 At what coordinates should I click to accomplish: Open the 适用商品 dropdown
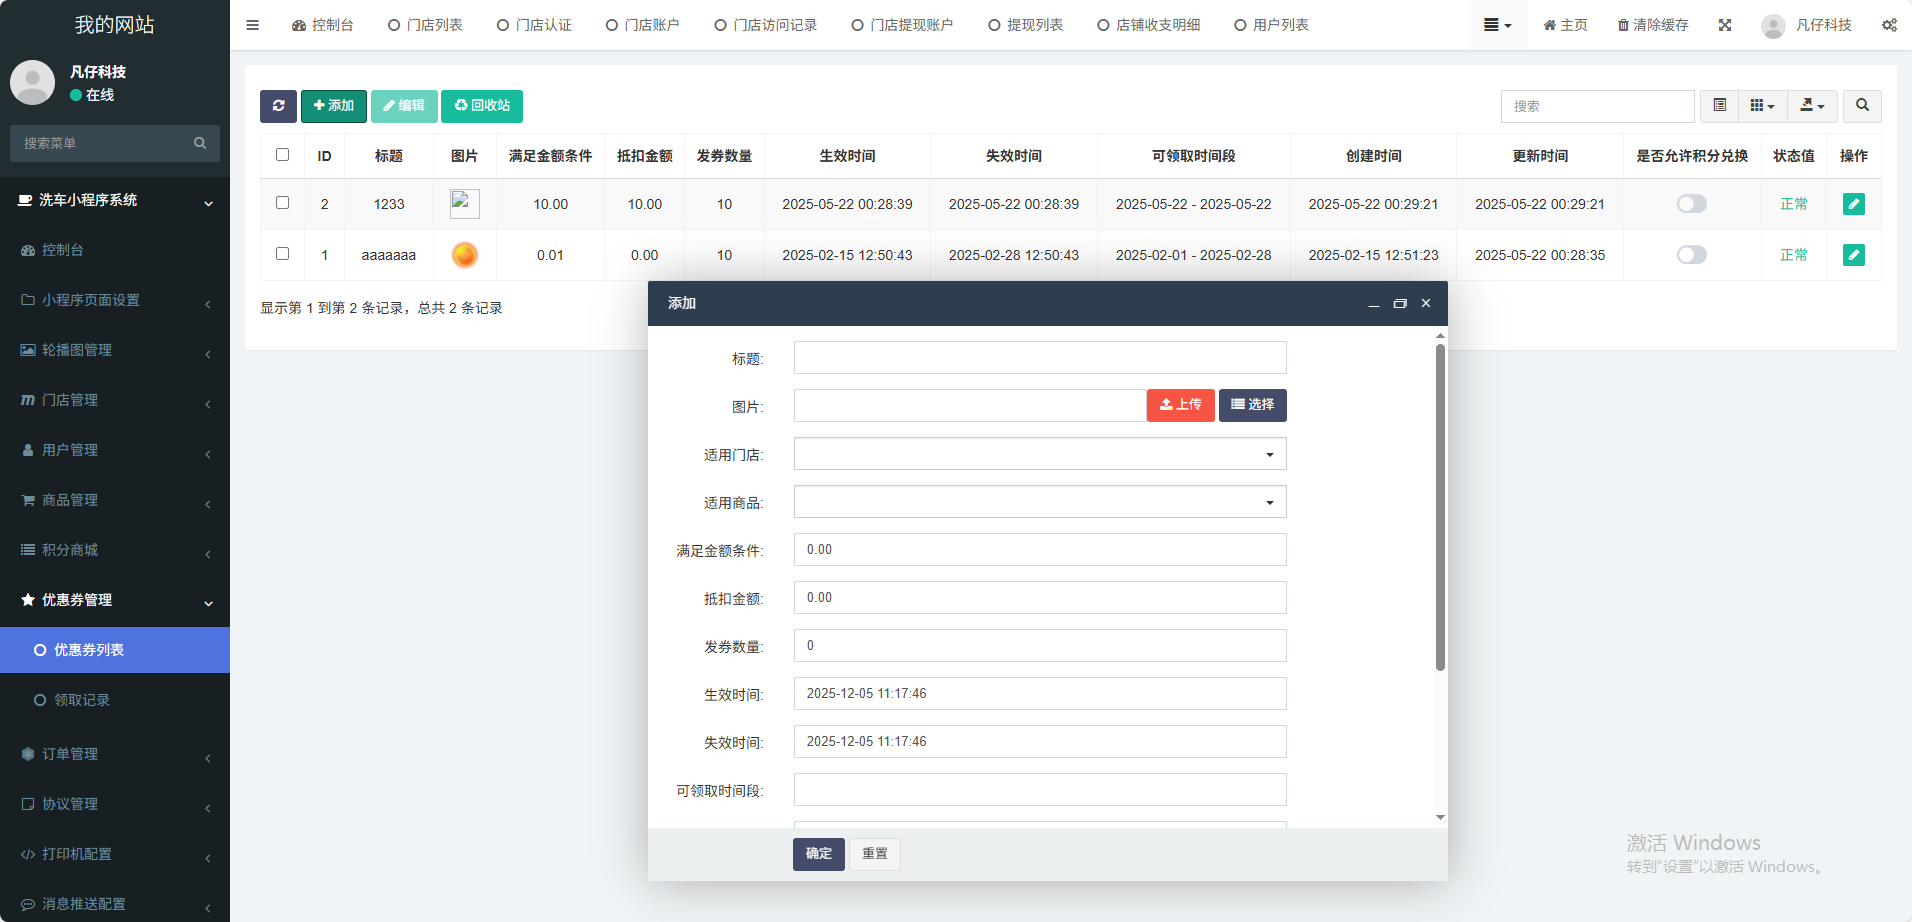[x=1040, y=502]
